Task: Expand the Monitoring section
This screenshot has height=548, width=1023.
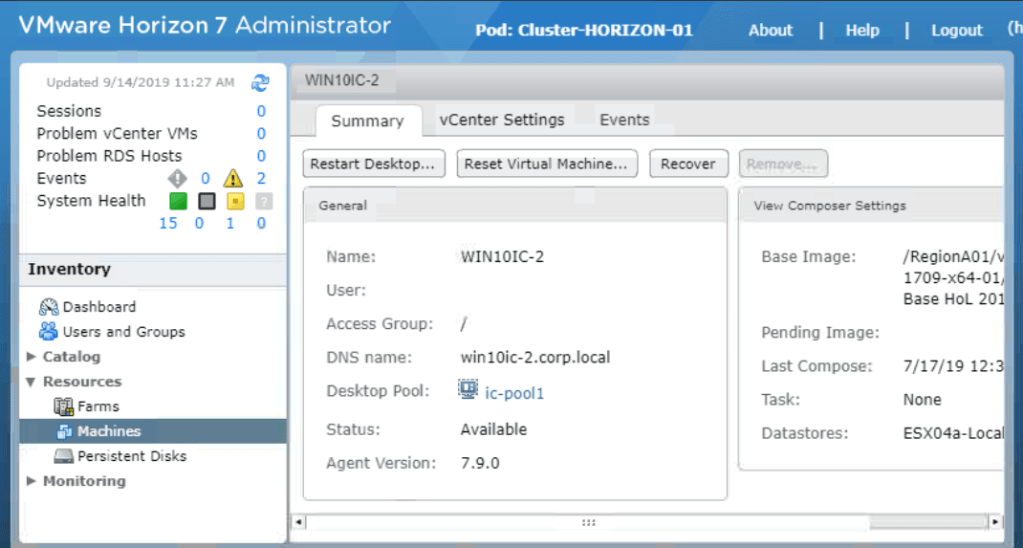Action: coord(32,482)
